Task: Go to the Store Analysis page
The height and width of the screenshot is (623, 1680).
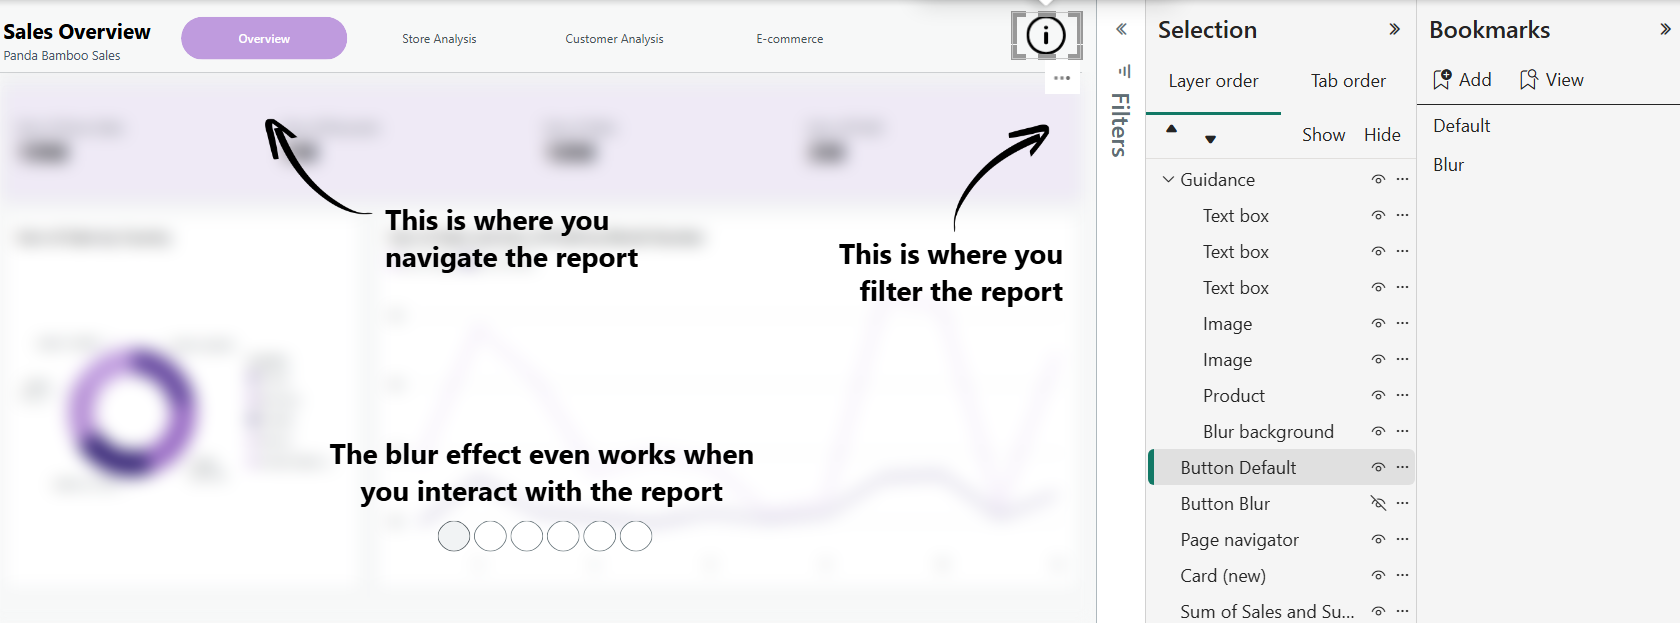Action: (439, 39)
